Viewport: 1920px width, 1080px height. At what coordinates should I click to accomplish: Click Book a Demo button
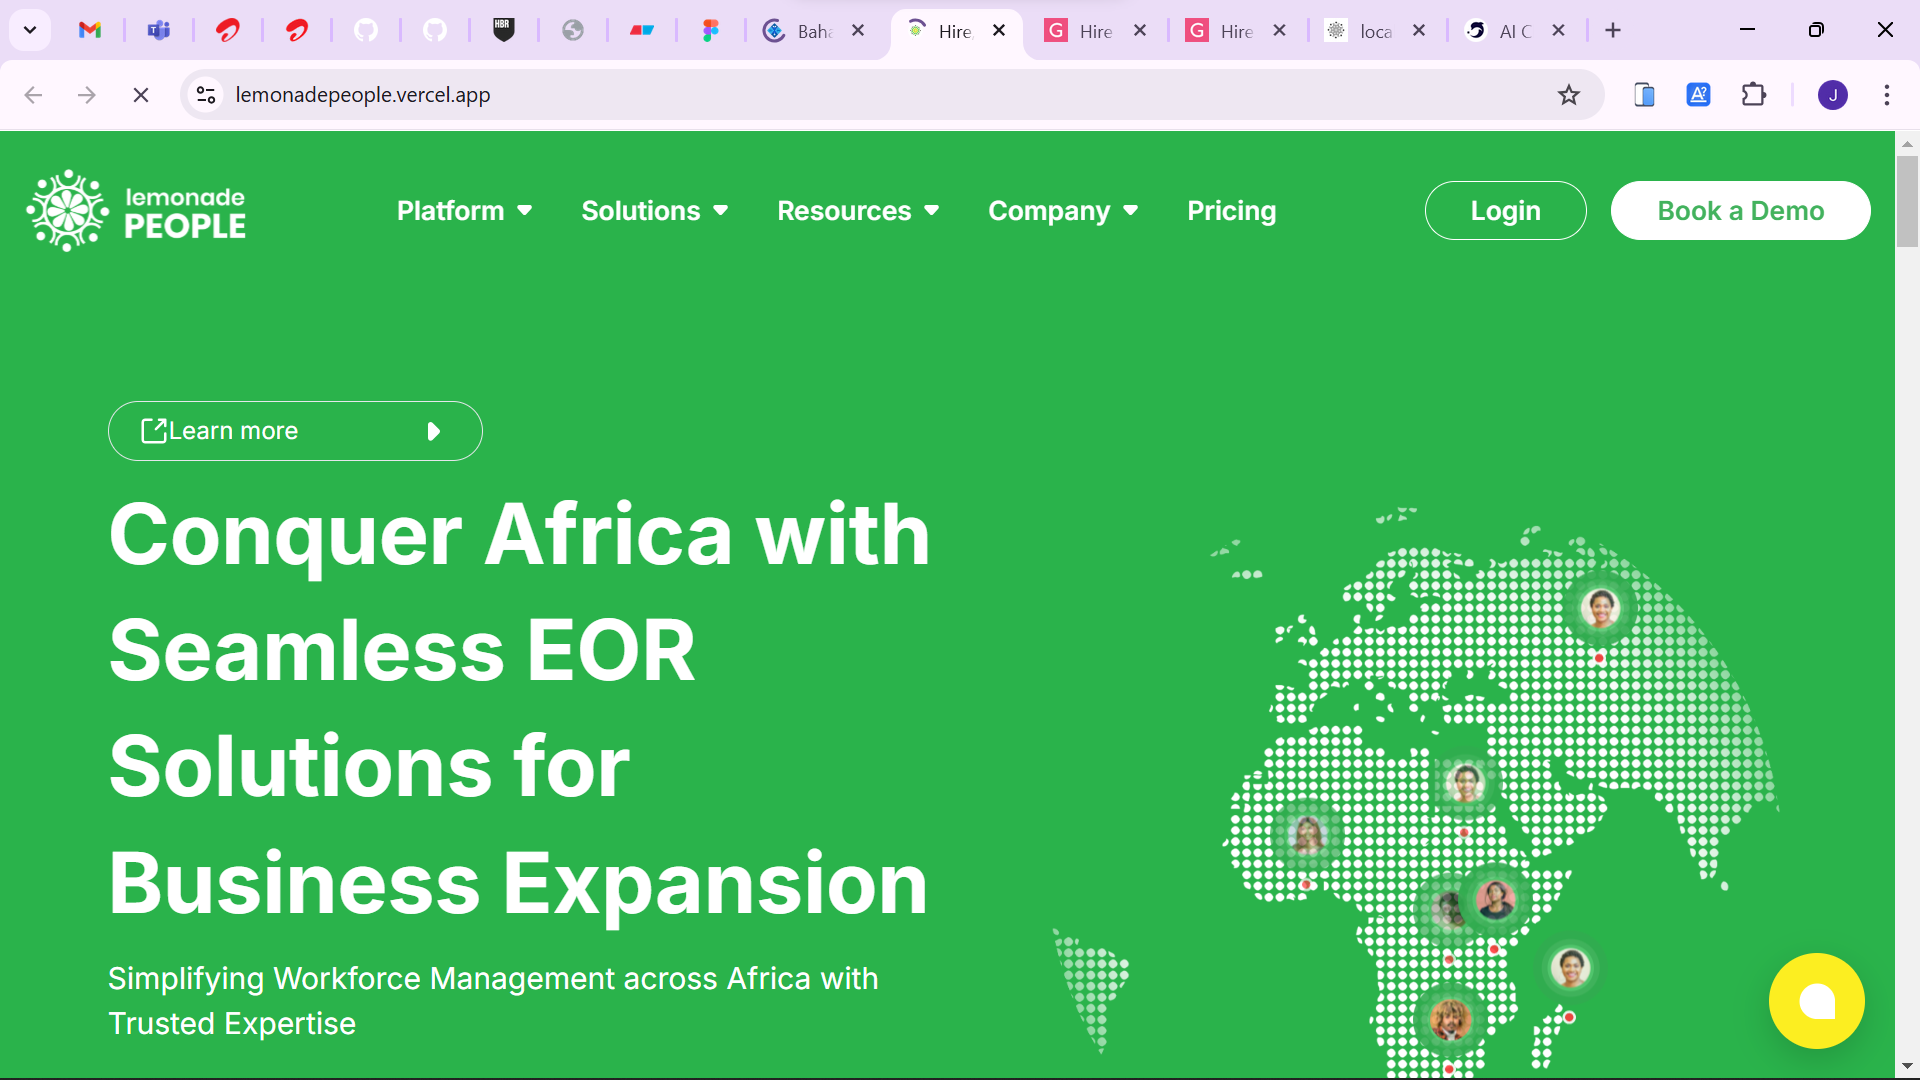[x=1740, y=211]
